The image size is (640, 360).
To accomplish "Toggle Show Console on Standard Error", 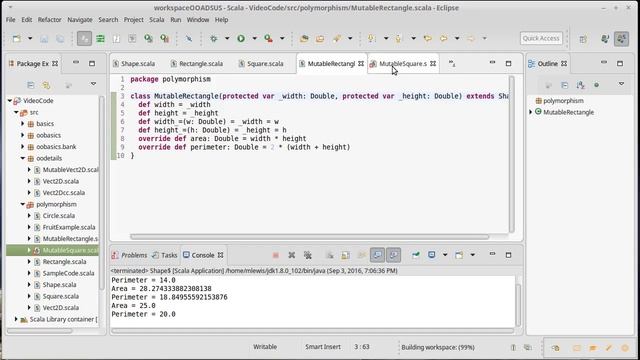I will pyautogui.click(x=393, y=255).
